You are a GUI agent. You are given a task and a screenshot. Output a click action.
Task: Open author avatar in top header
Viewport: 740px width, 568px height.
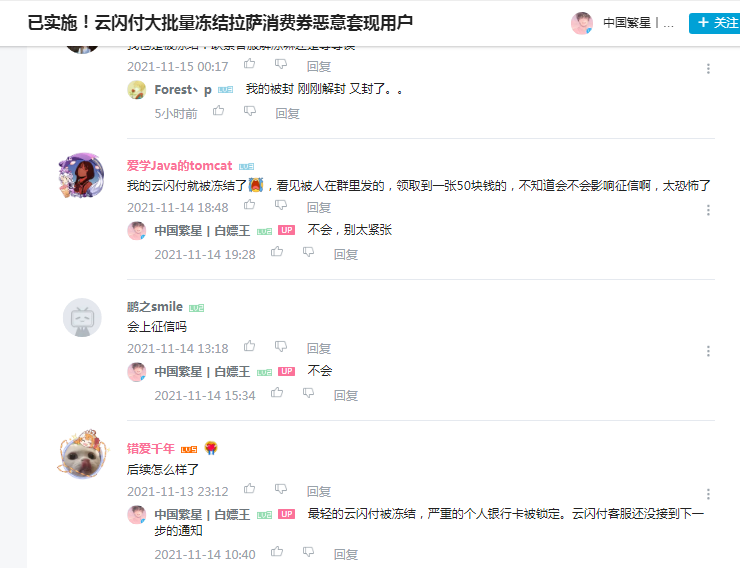pyautogui.click(x=582, y=23)
